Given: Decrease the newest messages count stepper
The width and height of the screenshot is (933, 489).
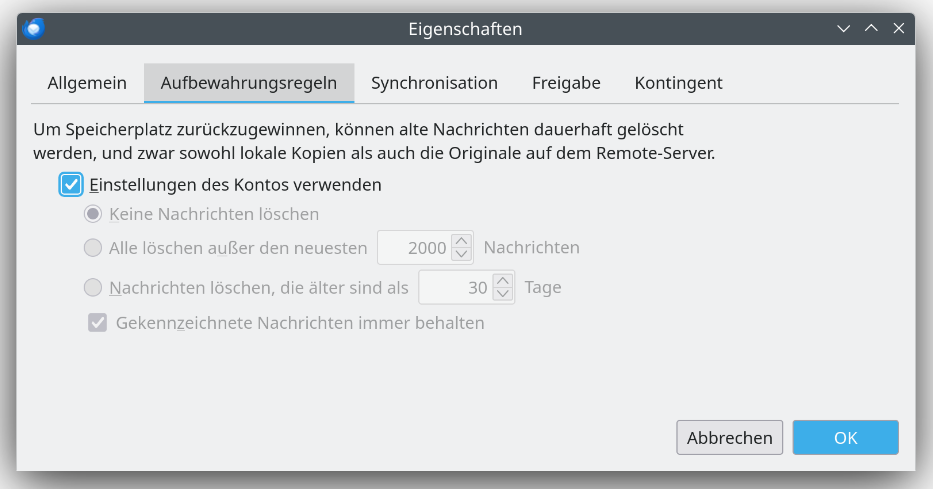Looking at the screenshot, I should [461, 254].
